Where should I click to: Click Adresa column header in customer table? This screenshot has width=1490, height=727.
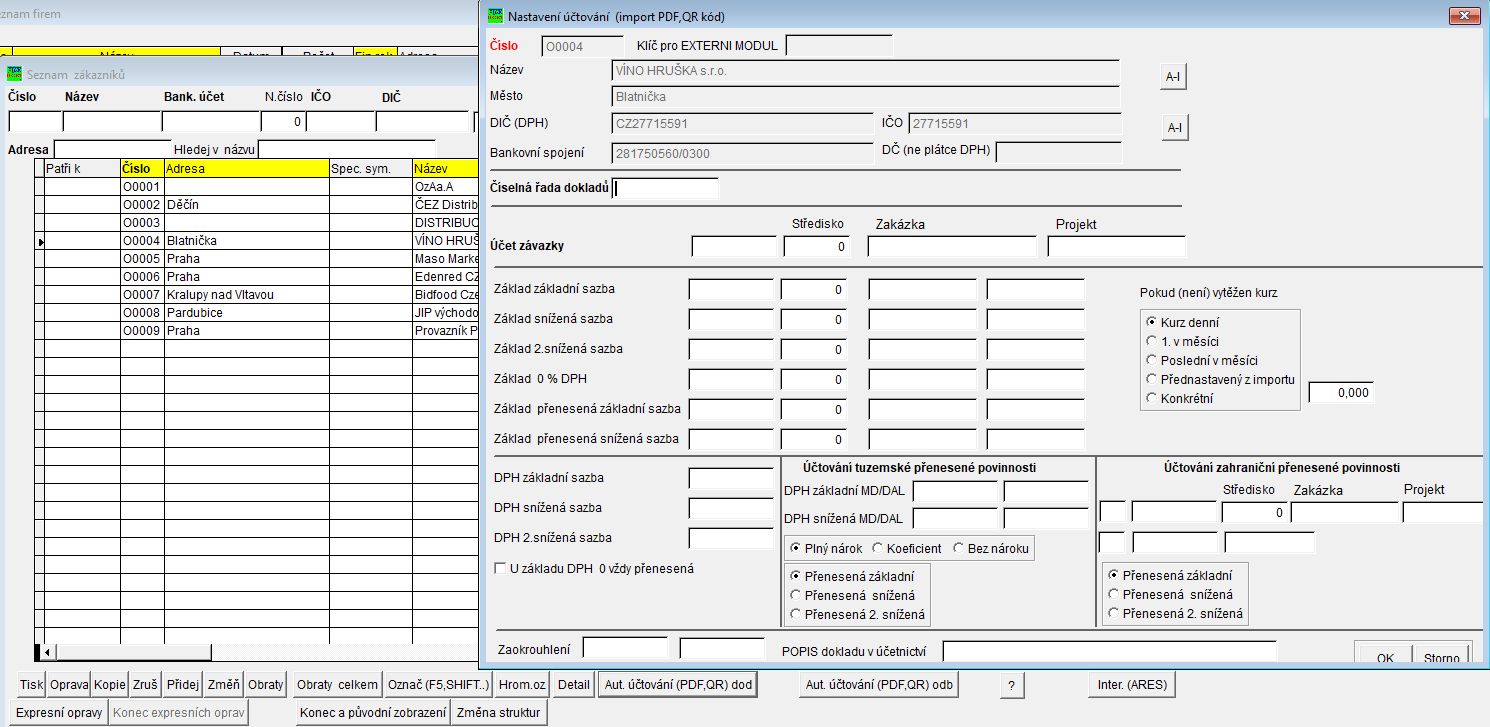click(x=246, y=169)
